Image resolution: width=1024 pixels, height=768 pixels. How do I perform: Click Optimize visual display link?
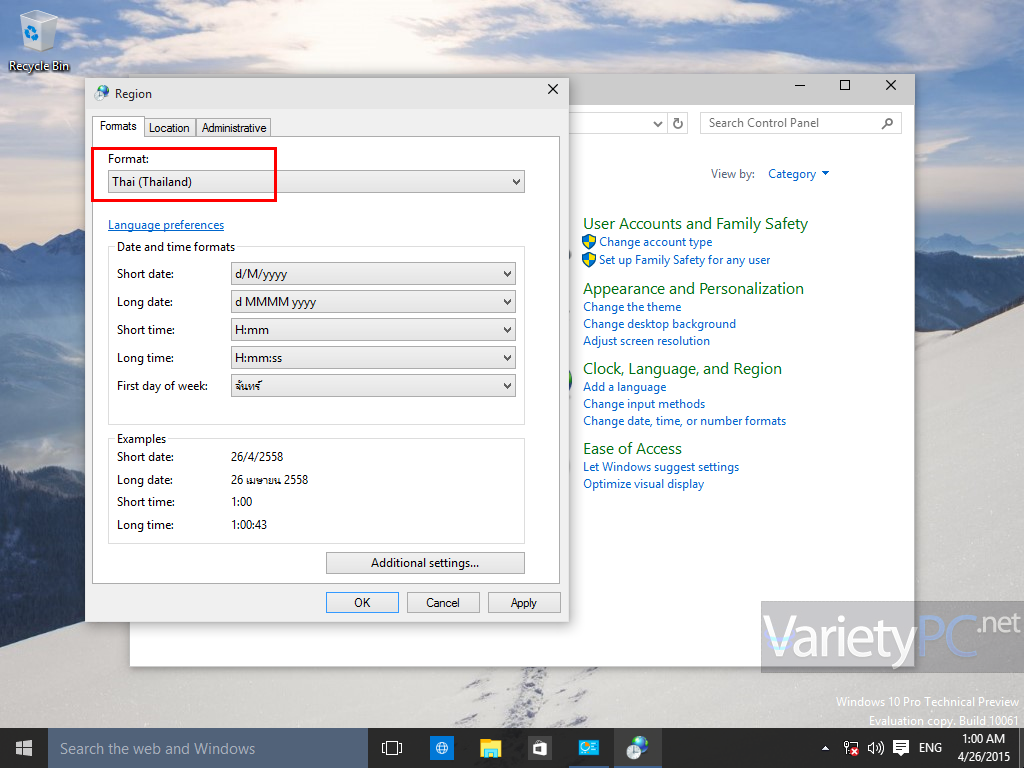pos(643,484)
